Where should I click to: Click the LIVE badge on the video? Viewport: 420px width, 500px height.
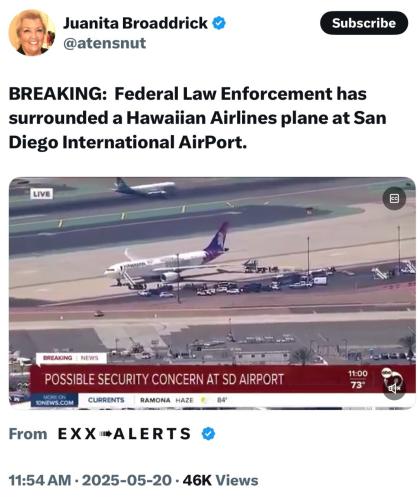click(42, 194)
